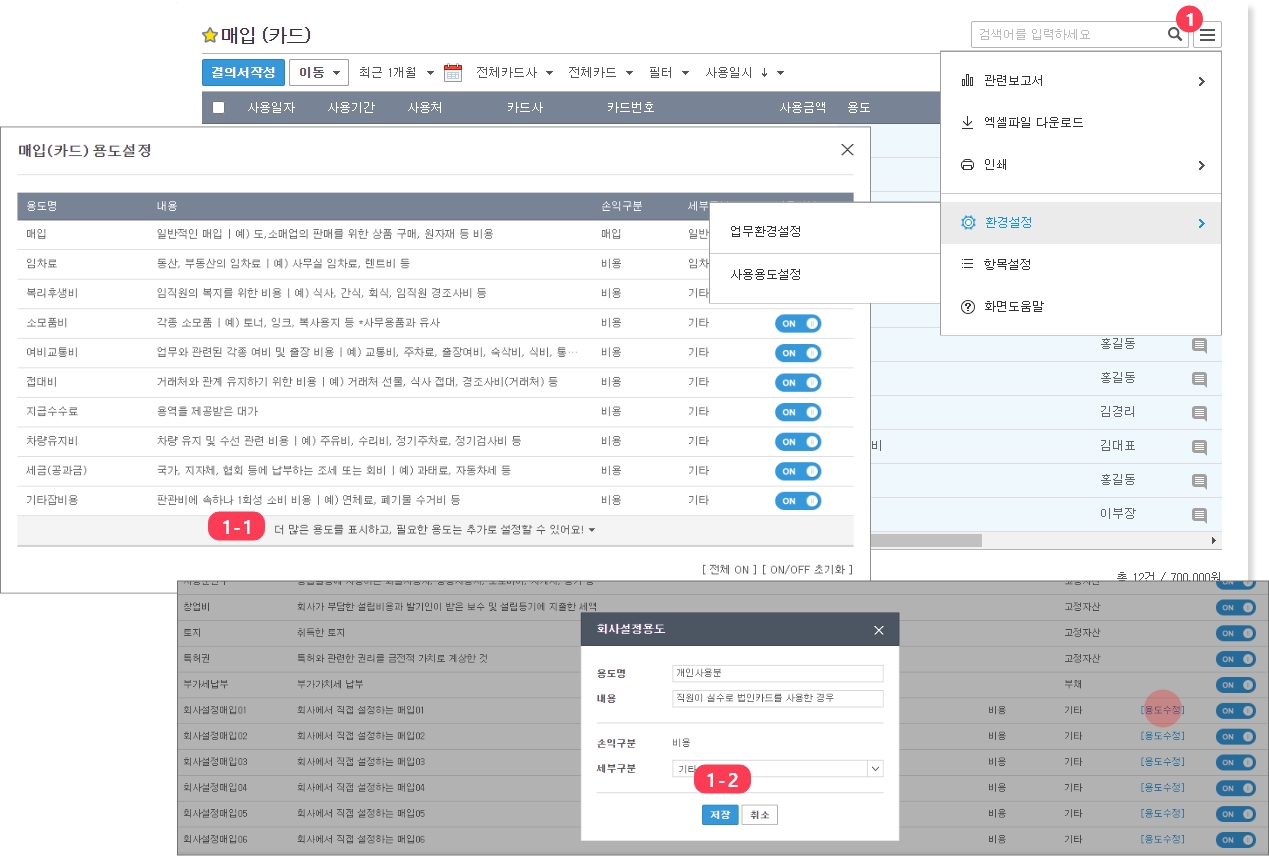Viewport: 1269px width, 856px height.
Task: Close the 회사설정용도 popup
Action: [879, 630]
